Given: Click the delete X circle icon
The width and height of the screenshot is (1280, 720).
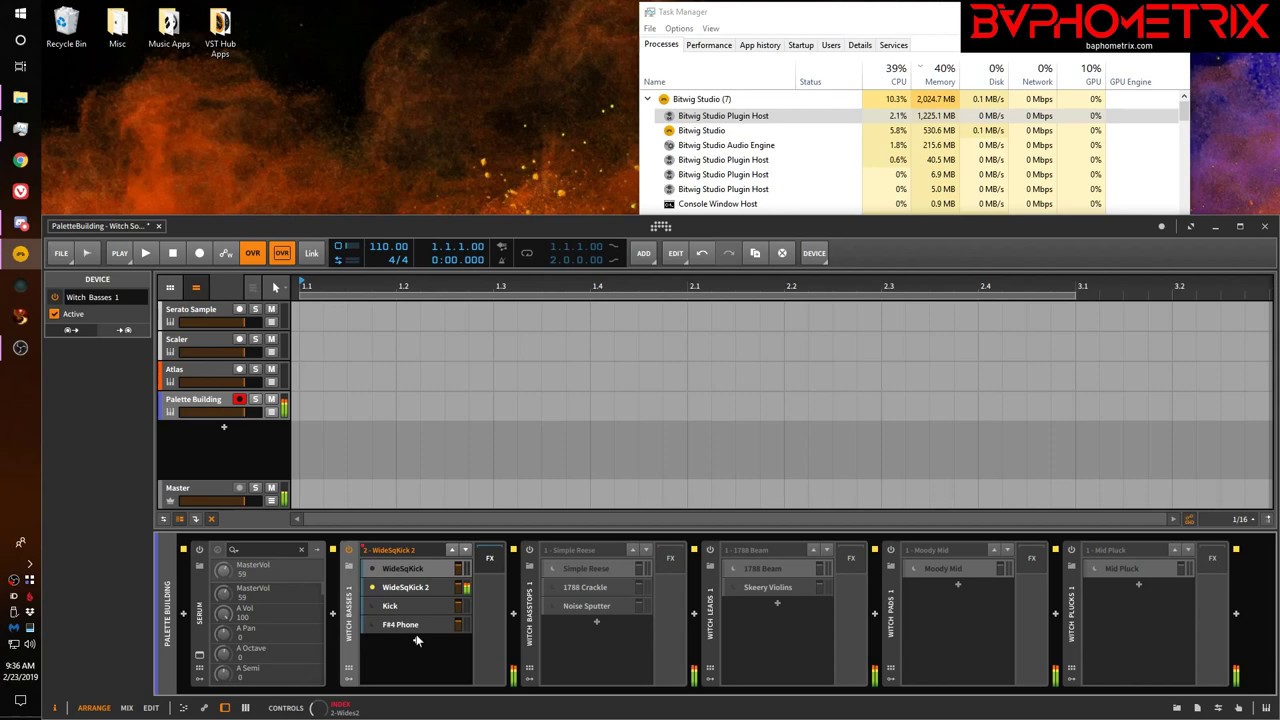Looking at the screenshot, I should (782, 253).
